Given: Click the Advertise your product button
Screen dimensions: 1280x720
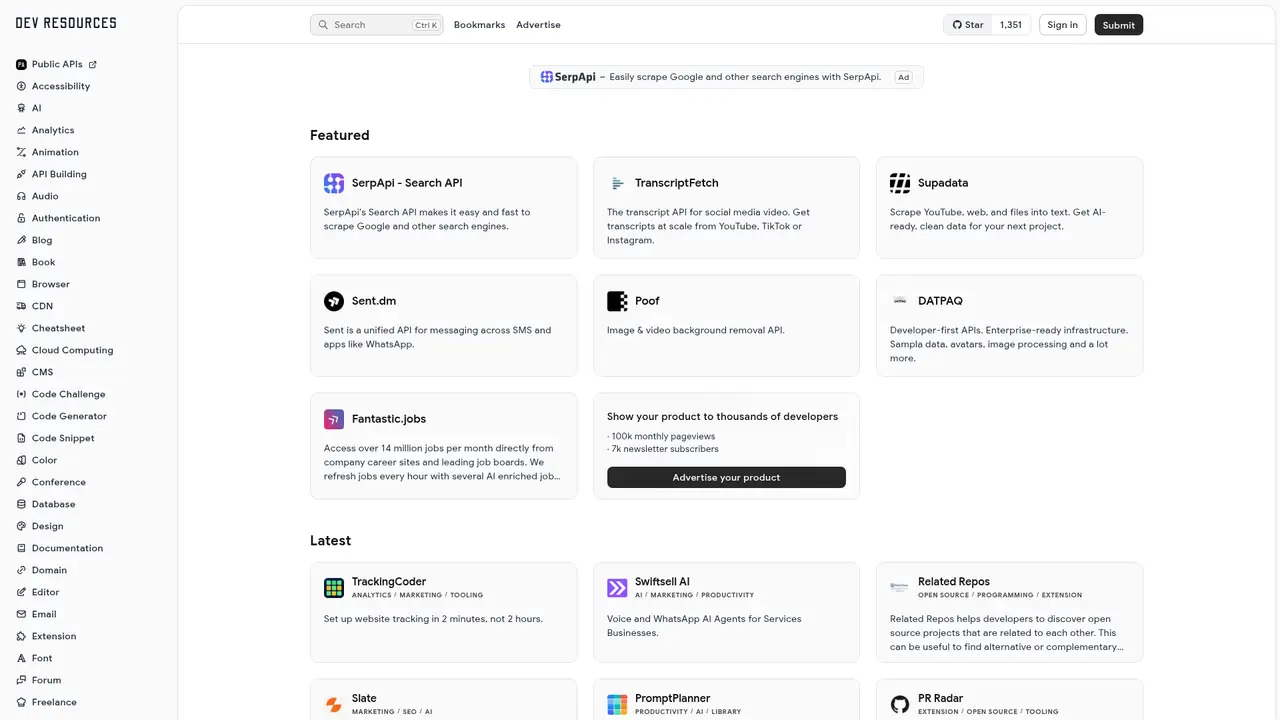Looking at the screenshot, I should point(726,478).
